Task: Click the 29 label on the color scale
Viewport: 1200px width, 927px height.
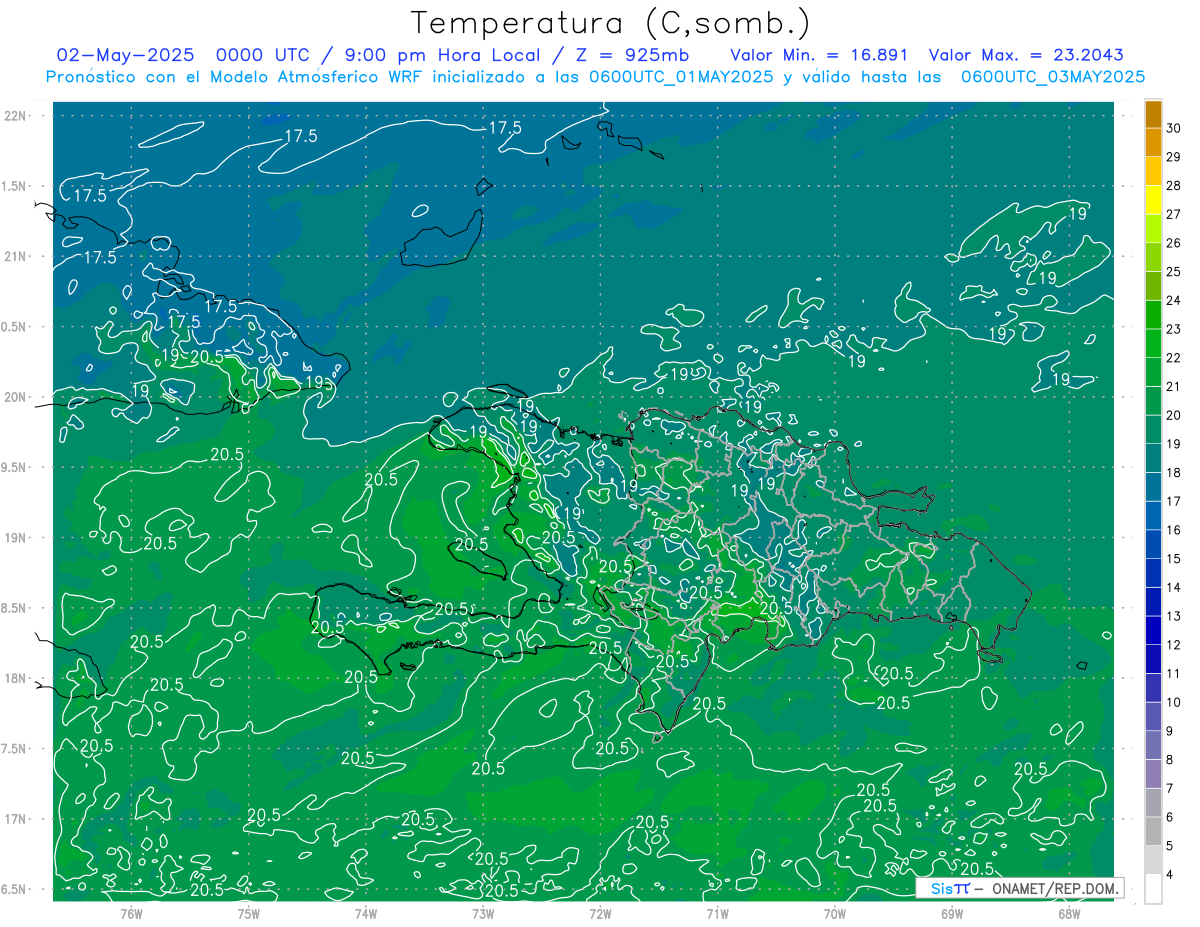Action: [1175, 157]
